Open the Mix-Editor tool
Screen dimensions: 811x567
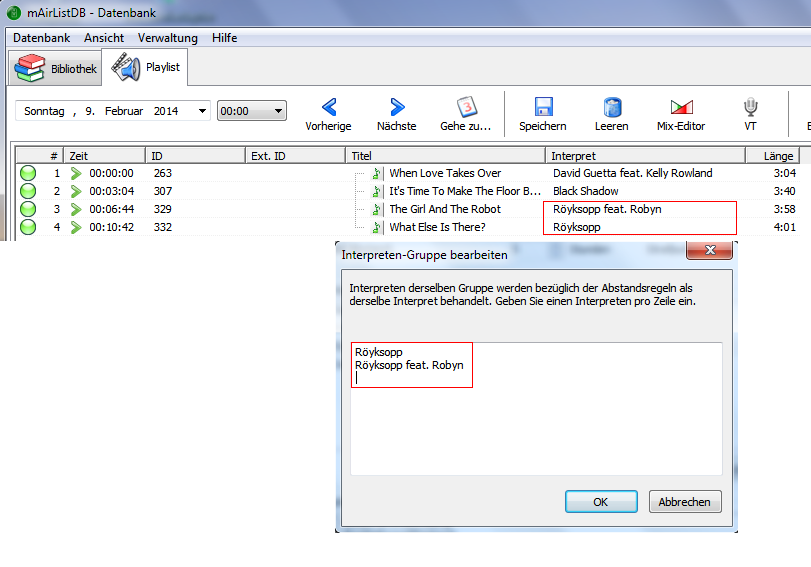coord(681,108)
